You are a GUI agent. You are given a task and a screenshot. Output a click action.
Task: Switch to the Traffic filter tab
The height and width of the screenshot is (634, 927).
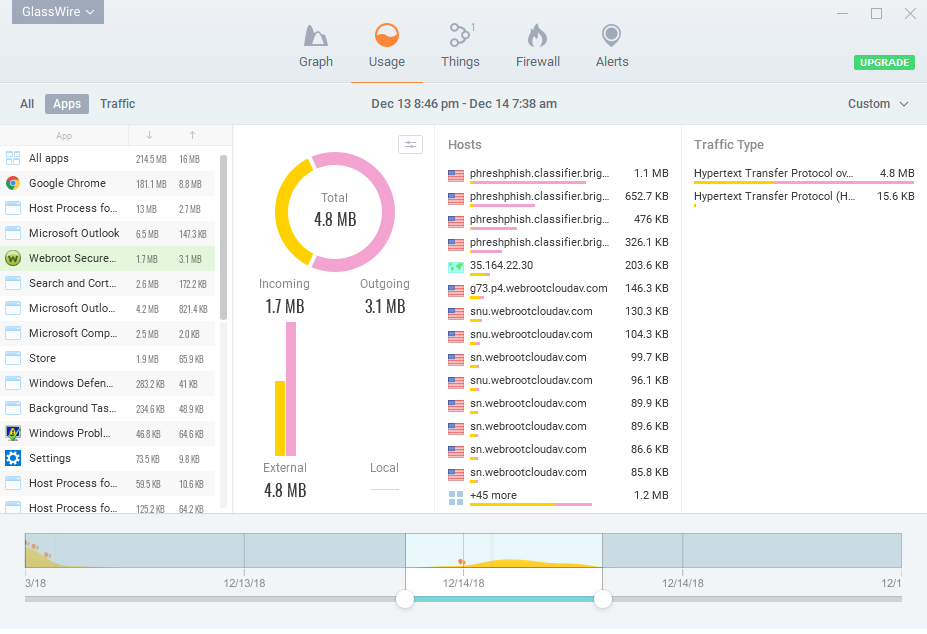click(x=118, y=104)
